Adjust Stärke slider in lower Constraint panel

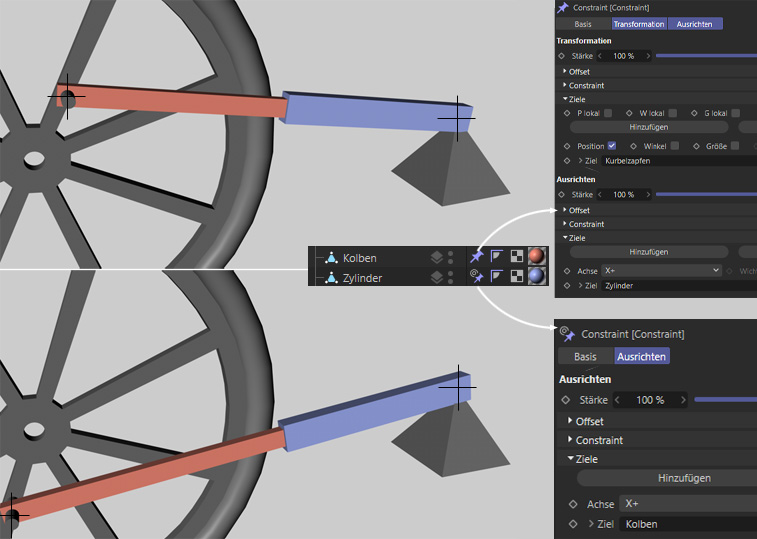point(726,399)
